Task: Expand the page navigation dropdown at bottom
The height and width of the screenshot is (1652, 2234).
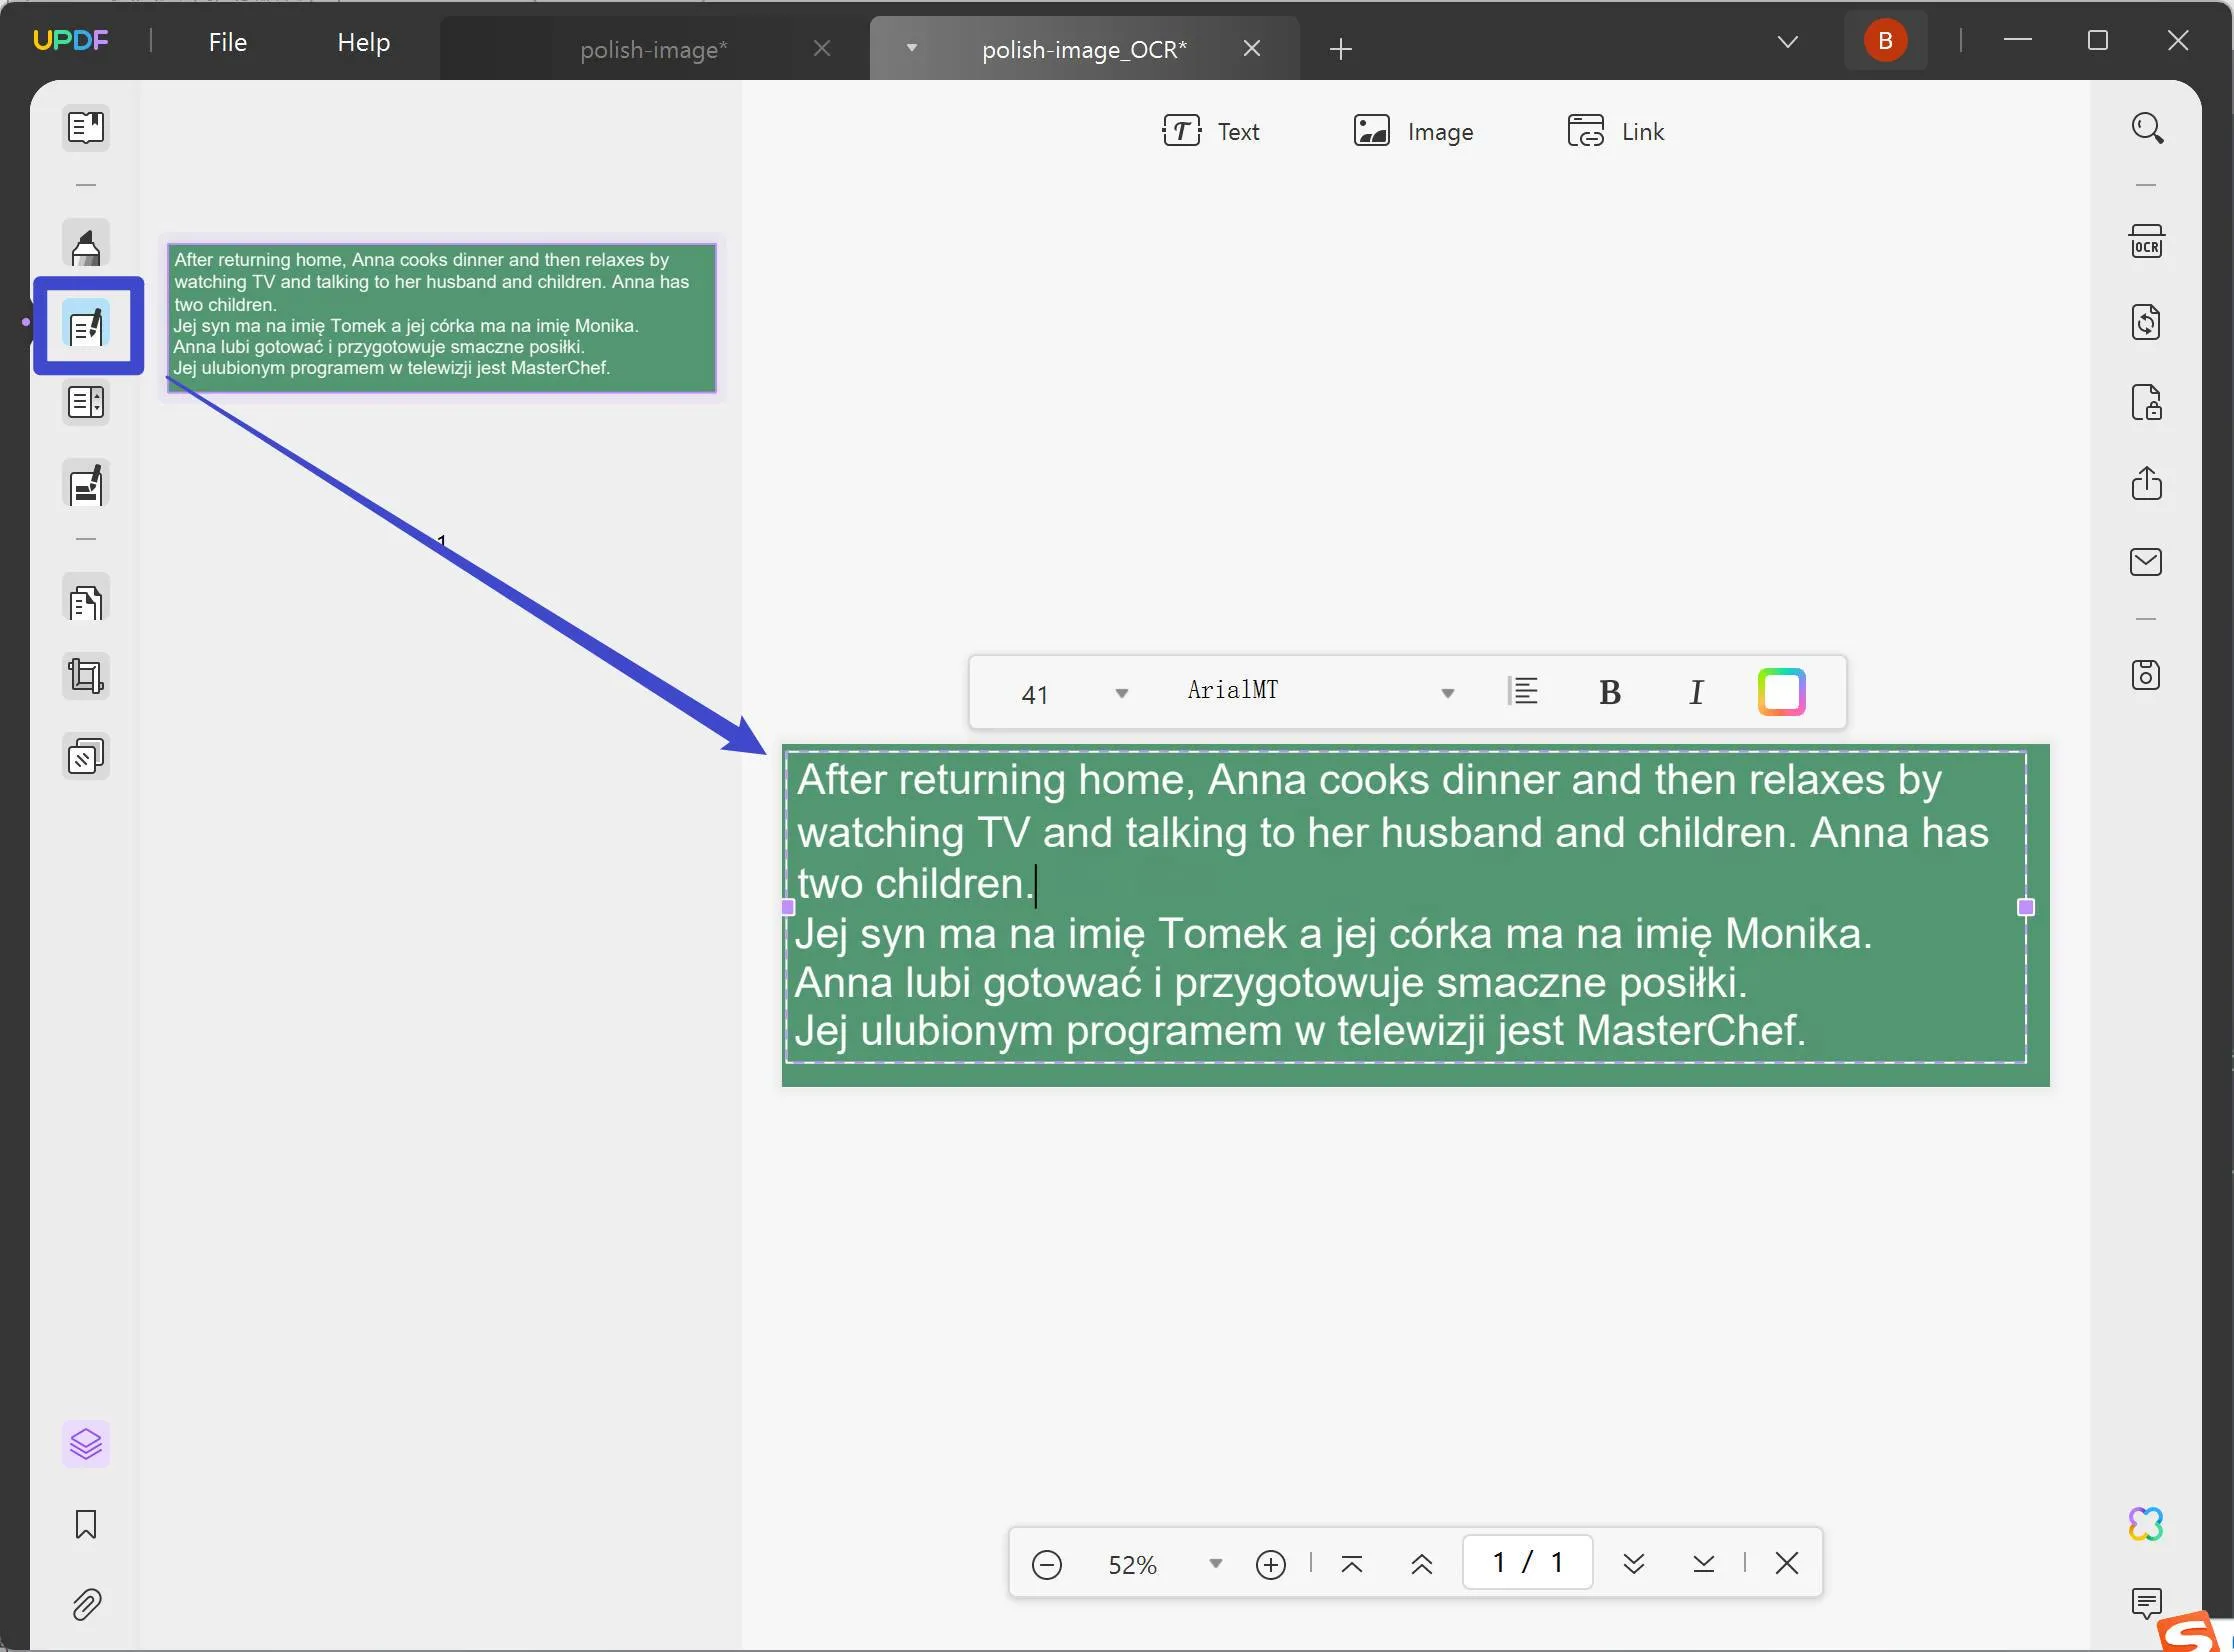Action: point(1214,1564)
